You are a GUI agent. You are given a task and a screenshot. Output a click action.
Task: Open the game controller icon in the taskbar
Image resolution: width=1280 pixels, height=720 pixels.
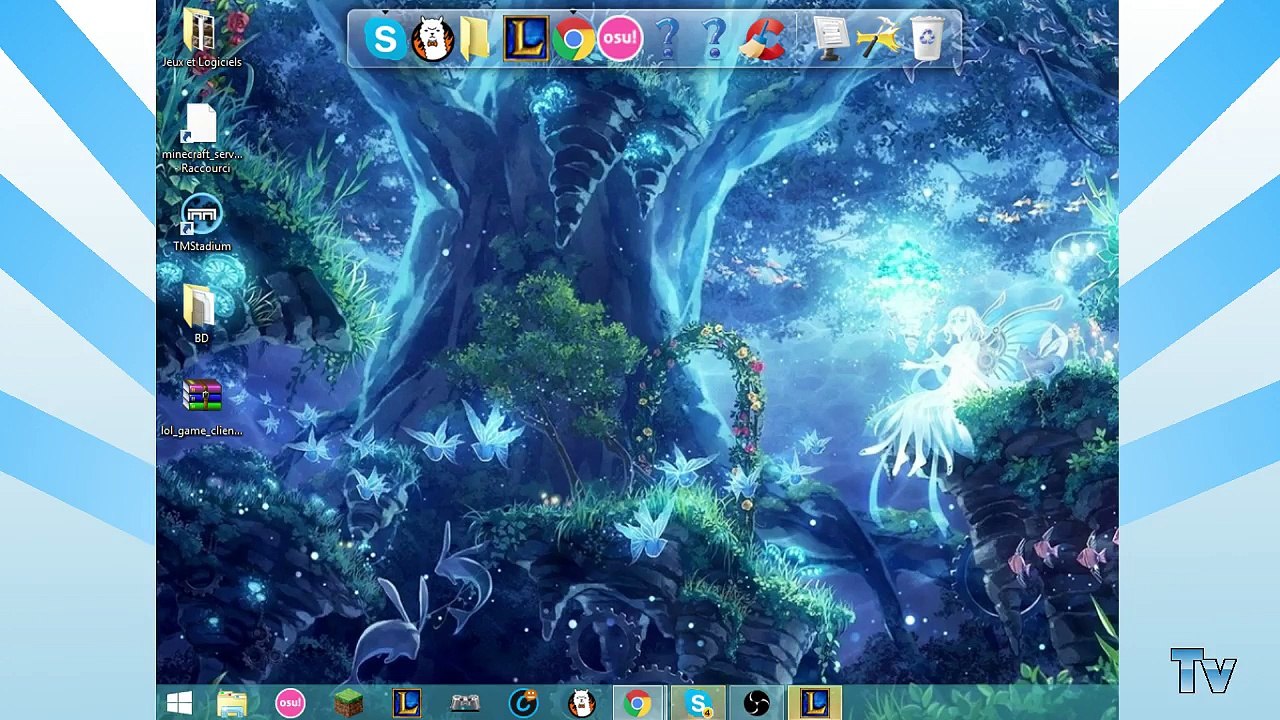click(x=465, y=703)
